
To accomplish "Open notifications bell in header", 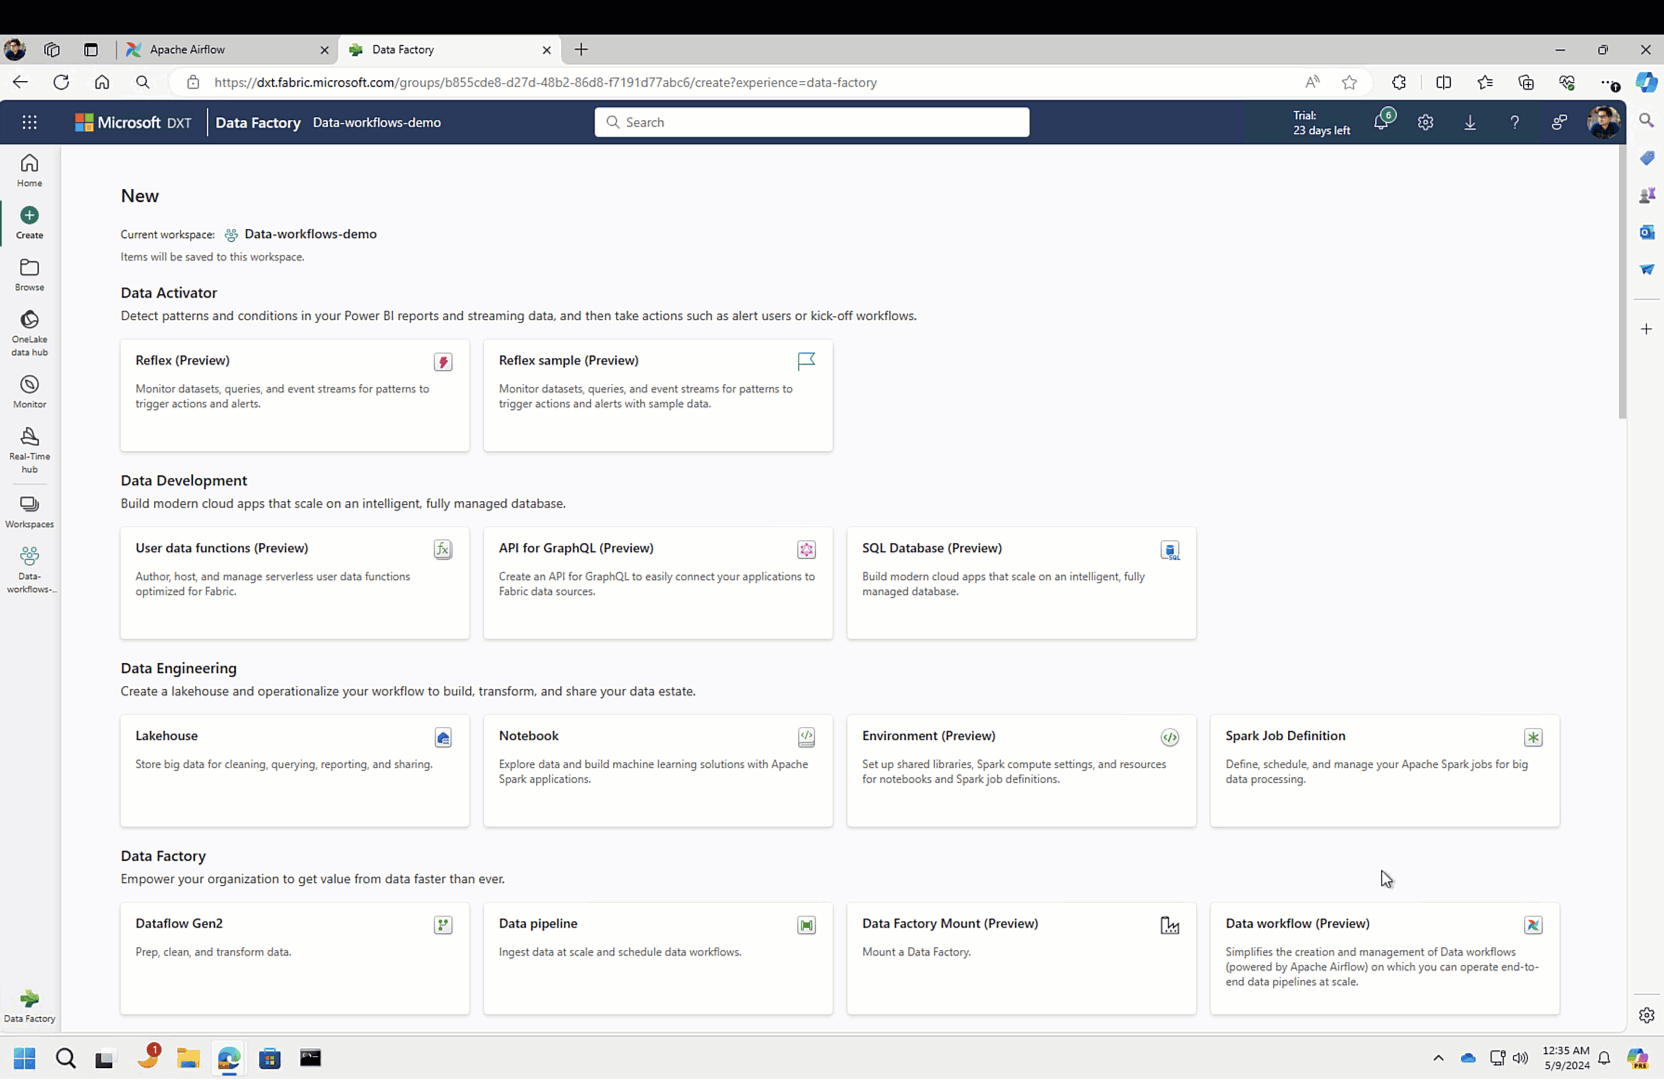I will [x=1382, y=122].
